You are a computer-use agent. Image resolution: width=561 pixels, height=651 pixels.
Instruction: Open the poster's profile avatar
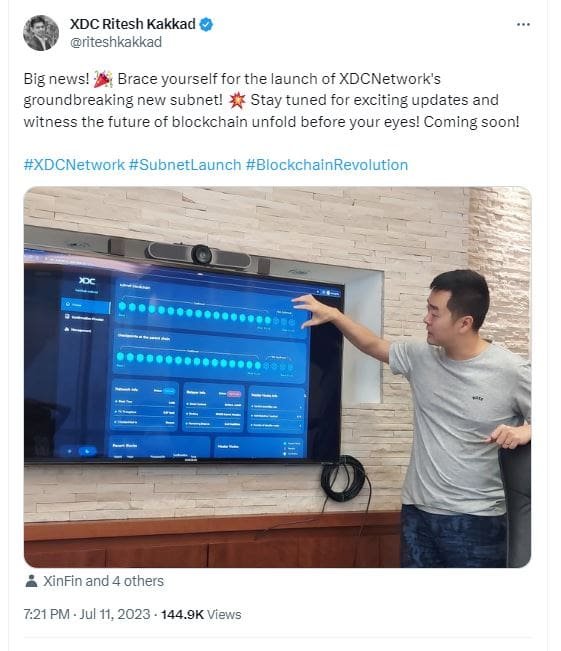[41, 33]
